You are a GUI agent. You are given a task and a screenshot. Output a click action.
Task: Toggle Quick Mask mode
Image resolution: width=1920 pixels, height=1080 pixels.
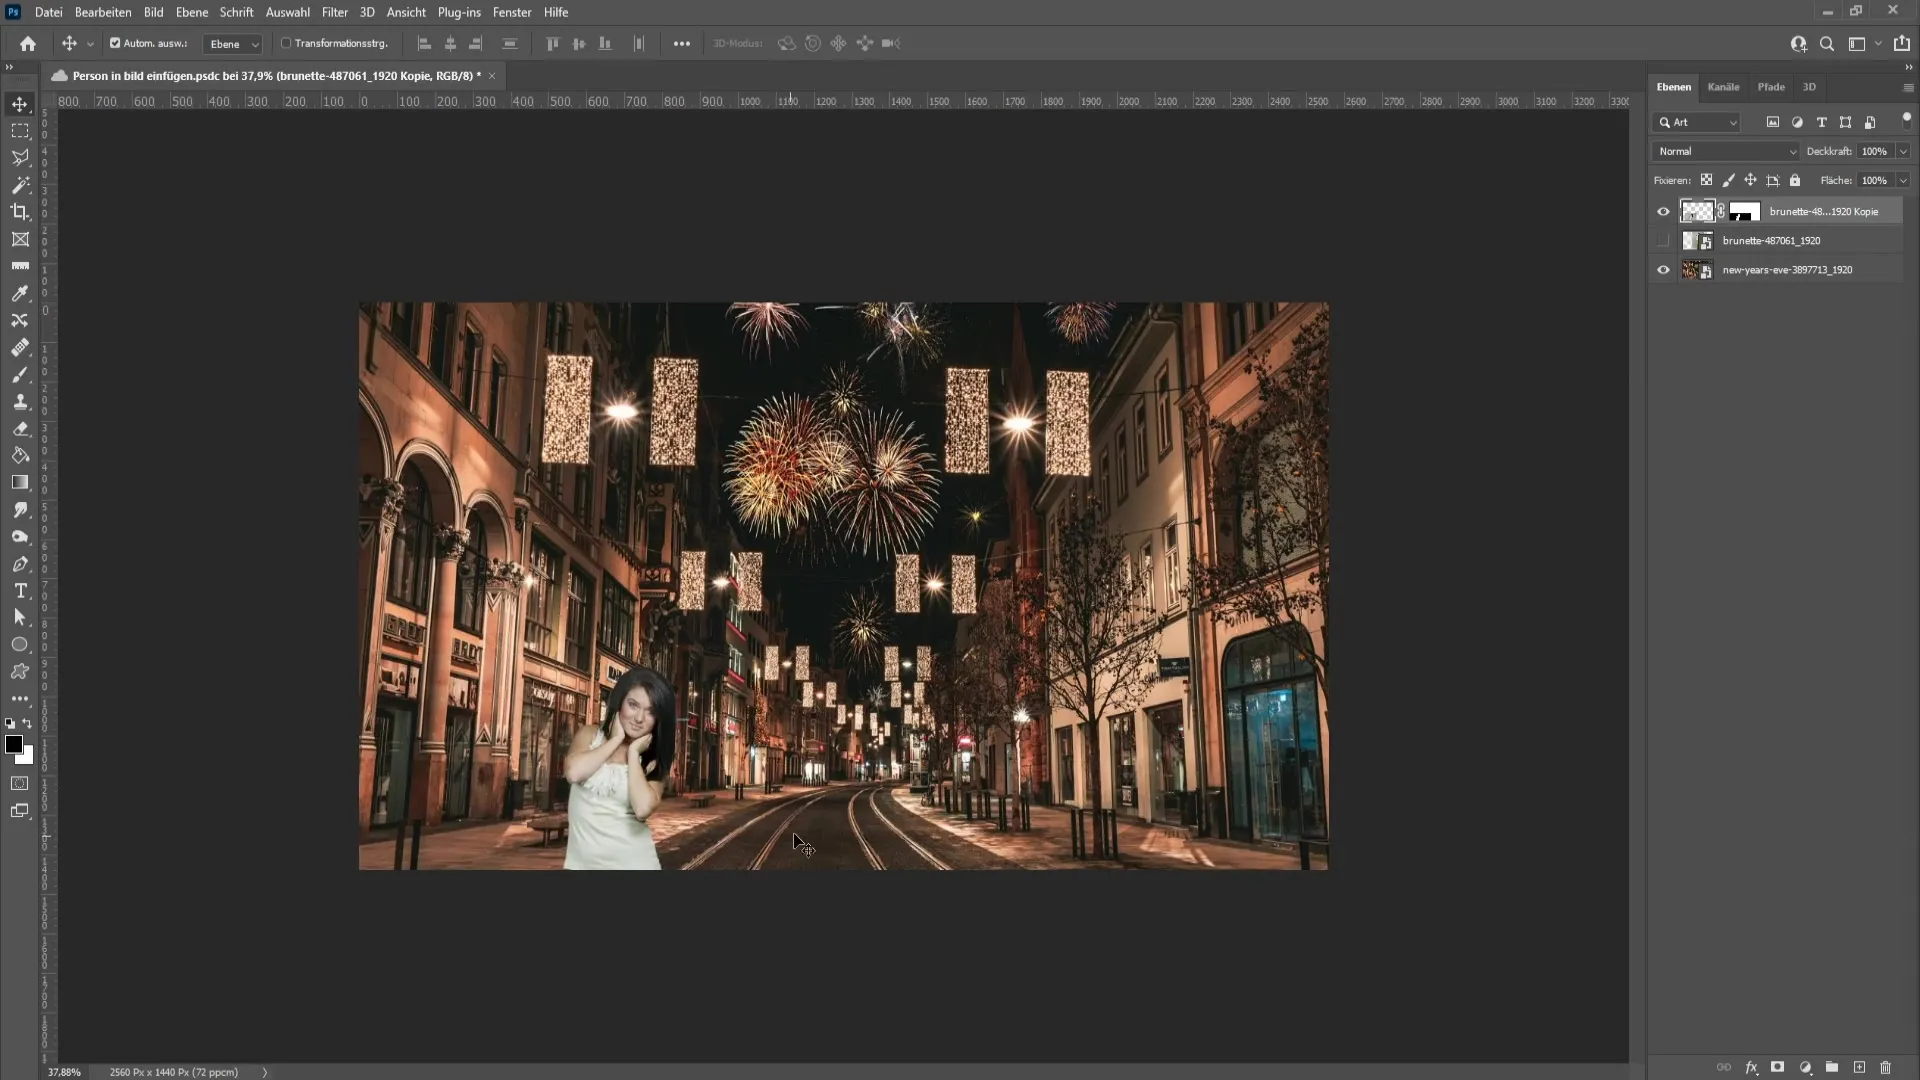[x=20, y=783]
